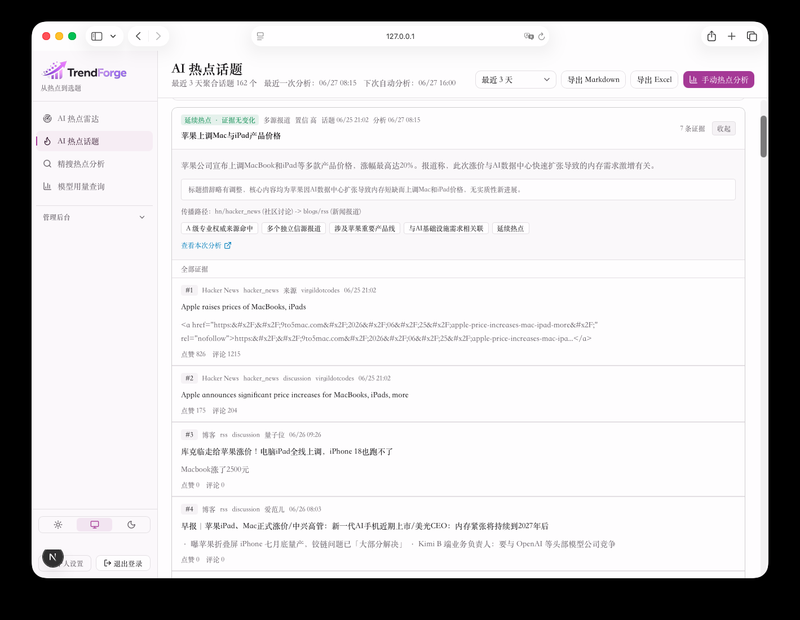Go back in browser history
This screenshot has width=800, height=620.
[x=138, y=36]
